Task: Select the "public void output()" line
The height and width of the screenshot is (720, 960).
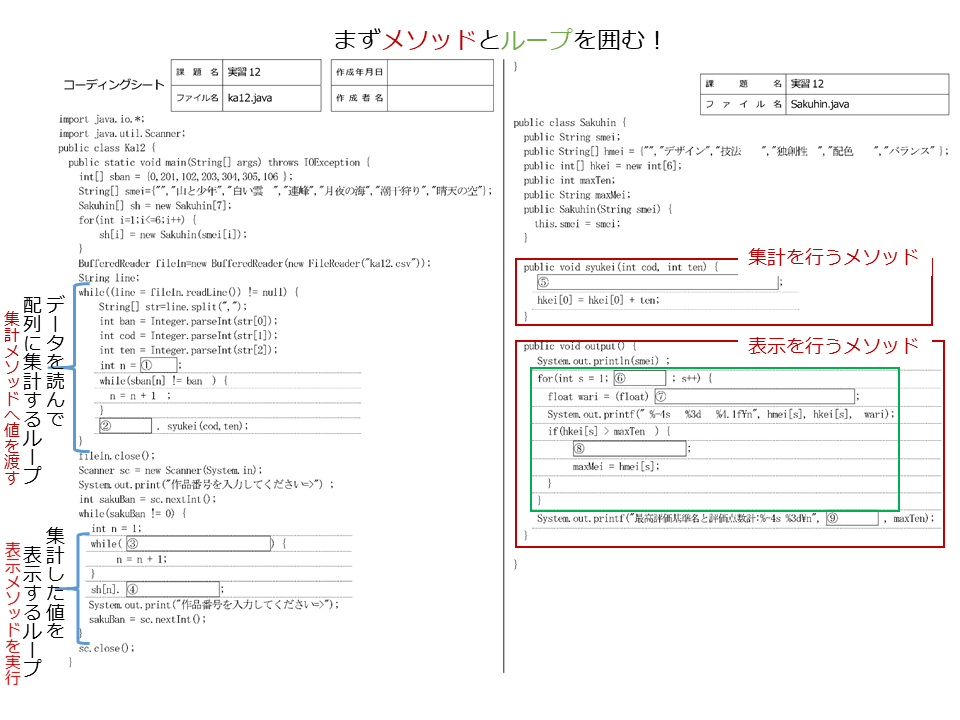Action: point(580,346)
